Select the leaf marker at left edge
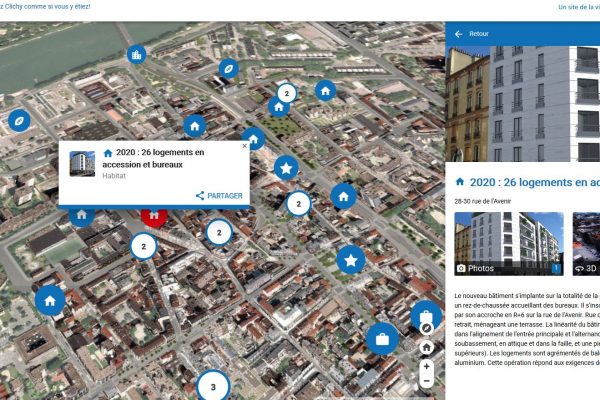 pos(18,120)
